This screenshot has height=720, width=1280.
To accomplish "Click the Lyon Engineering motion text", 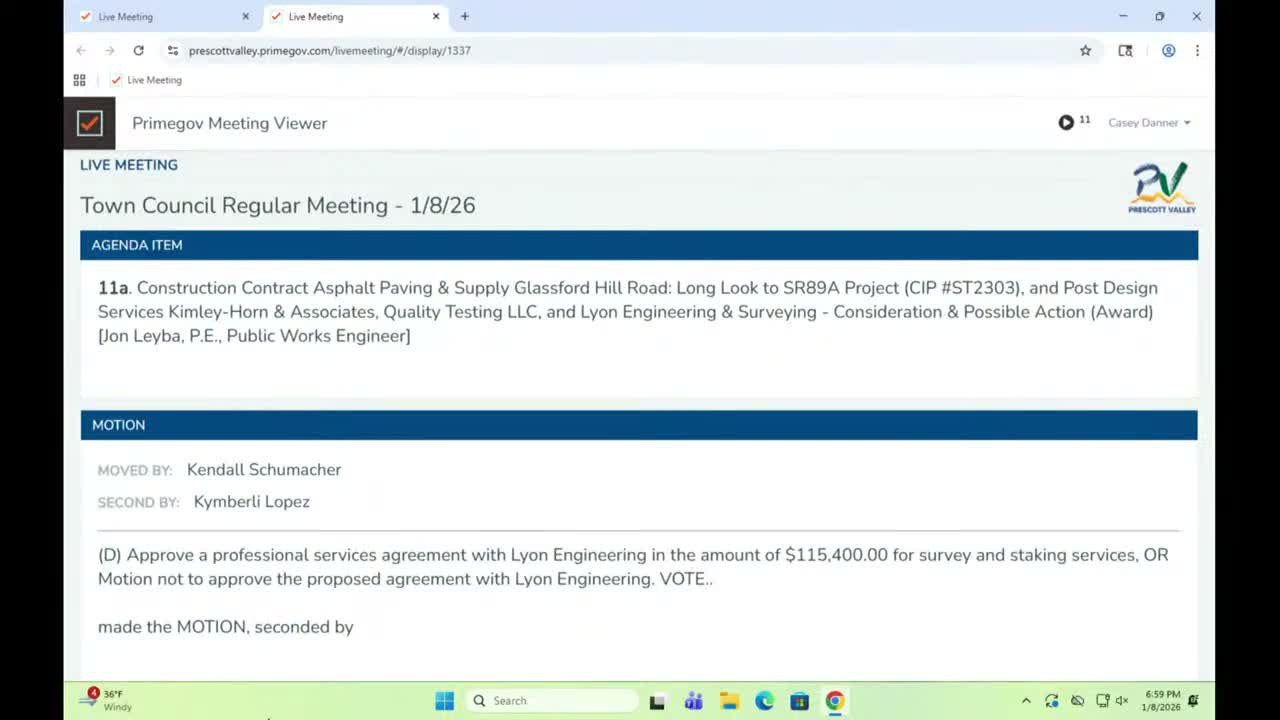I will pyautogui.click(x=633, y=567).
